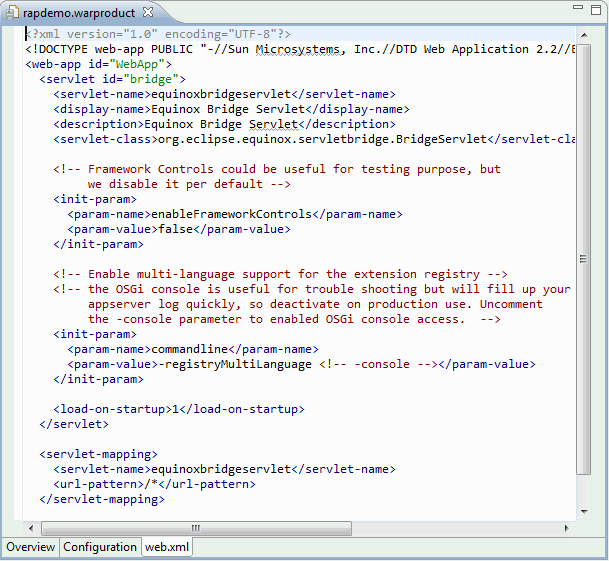This screenshot has height=561, width=609.
Task: Click the vertical scrollbar down arrow
Action: (584, 511)
